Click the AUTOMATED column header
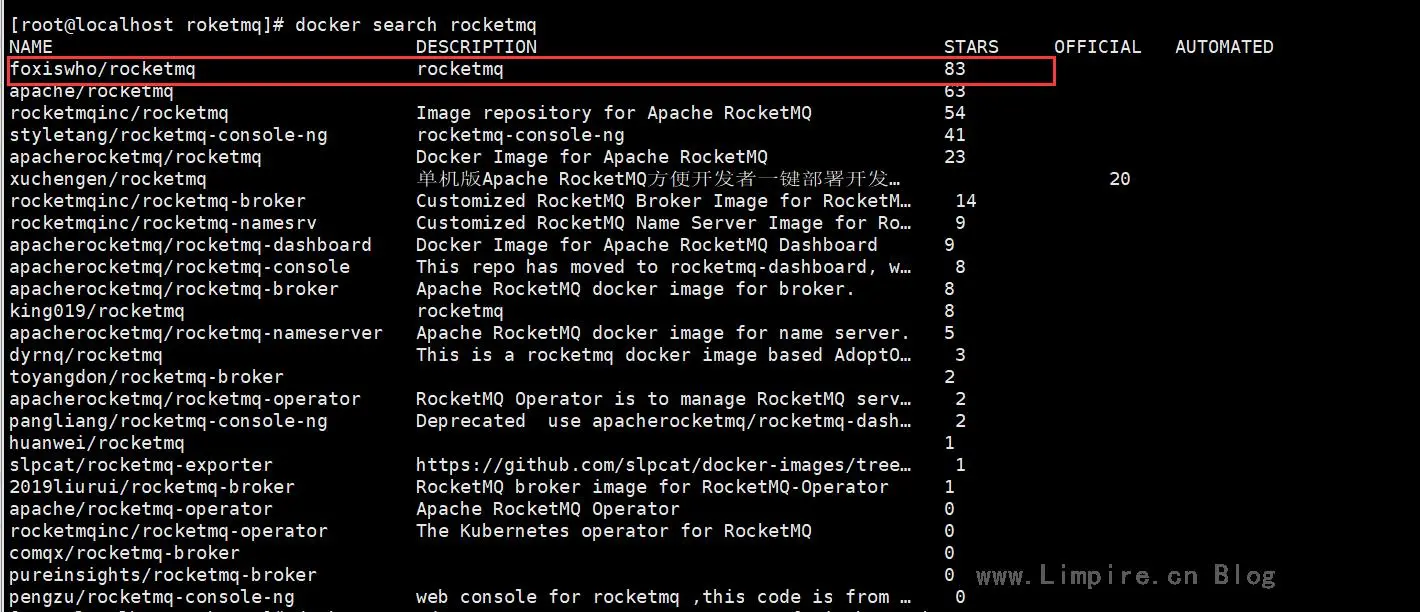 1224,46
